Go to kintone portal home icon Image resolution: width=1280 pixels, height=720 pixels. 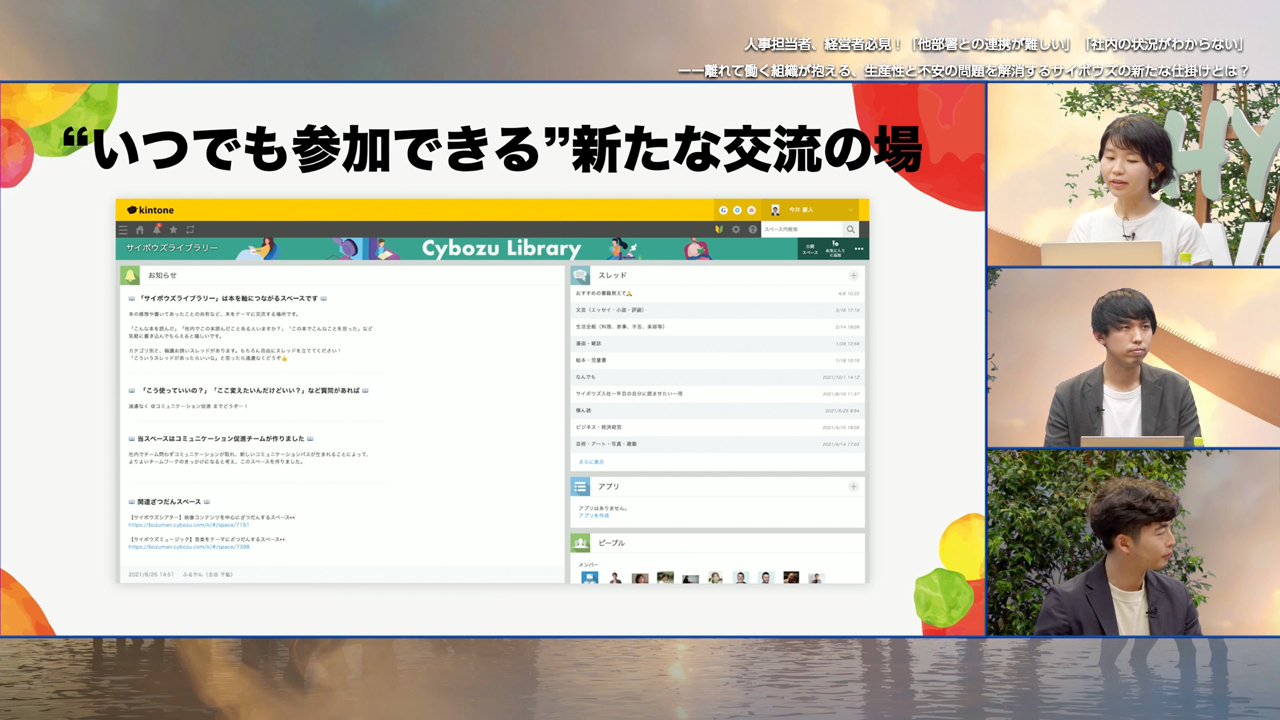(x=140, y=230)
